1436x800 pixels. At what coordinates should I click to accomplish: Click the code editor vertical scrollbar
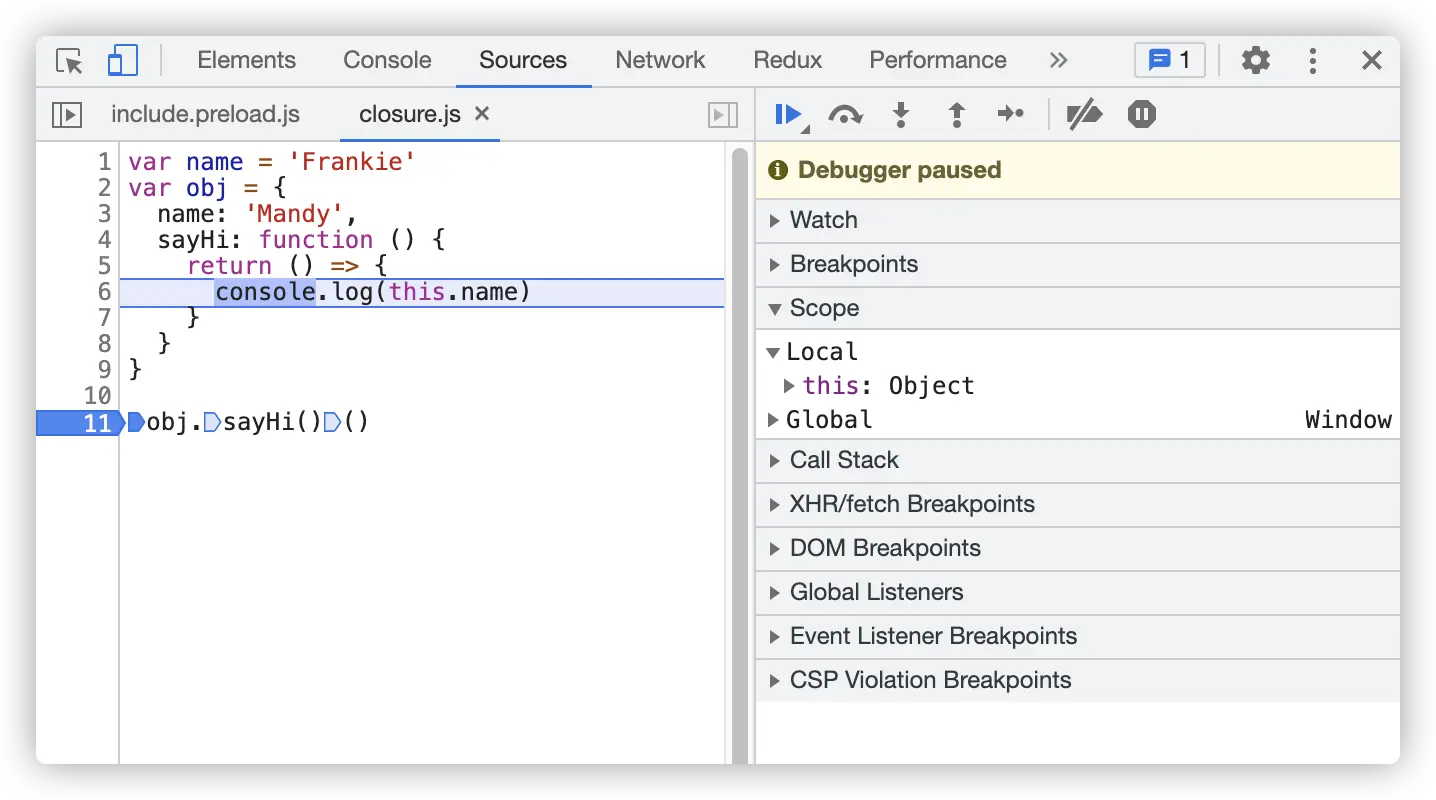point(740,450)
